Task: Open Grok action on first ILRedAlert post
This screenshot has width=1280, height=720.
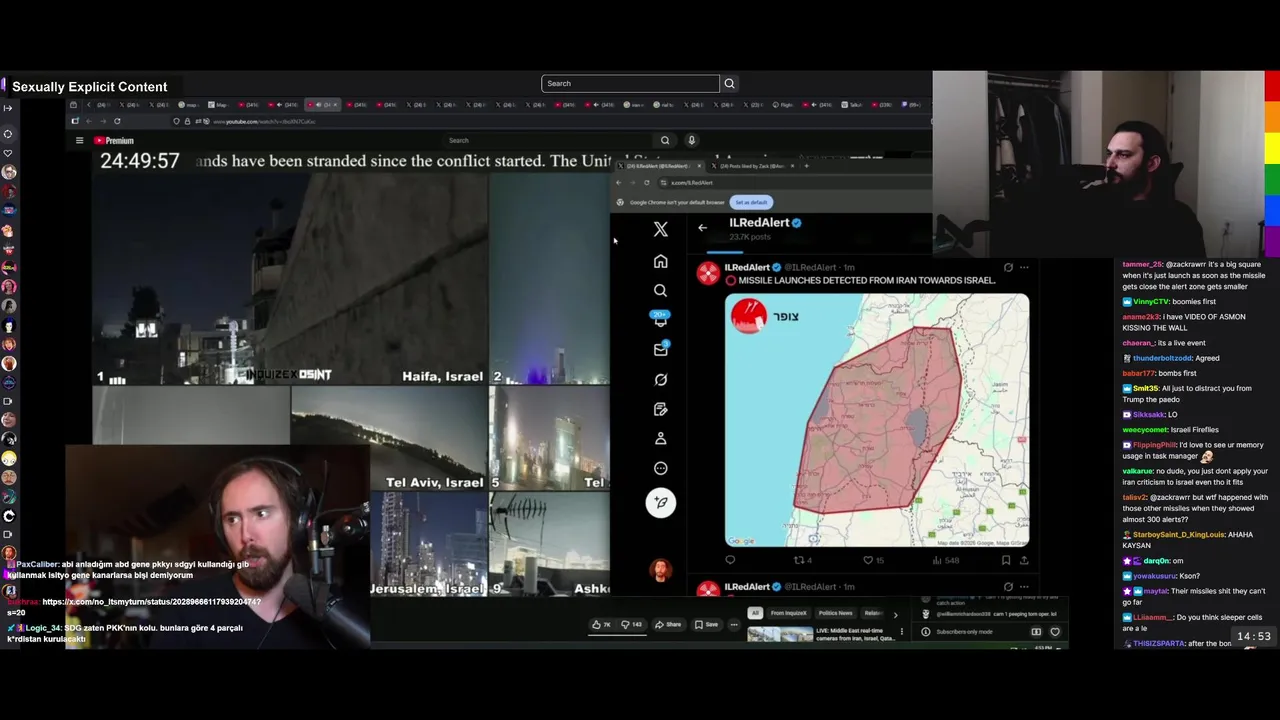Action: coord(1008,267)
